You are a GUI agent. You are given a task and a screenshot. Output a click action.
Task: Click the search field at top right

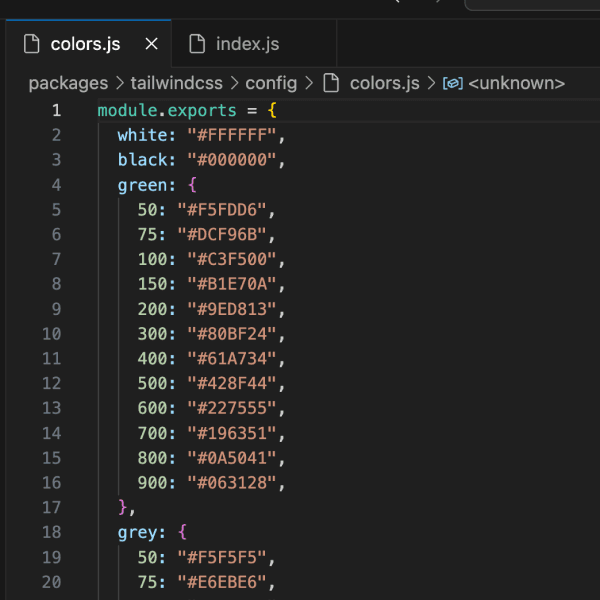coord(535,4)
